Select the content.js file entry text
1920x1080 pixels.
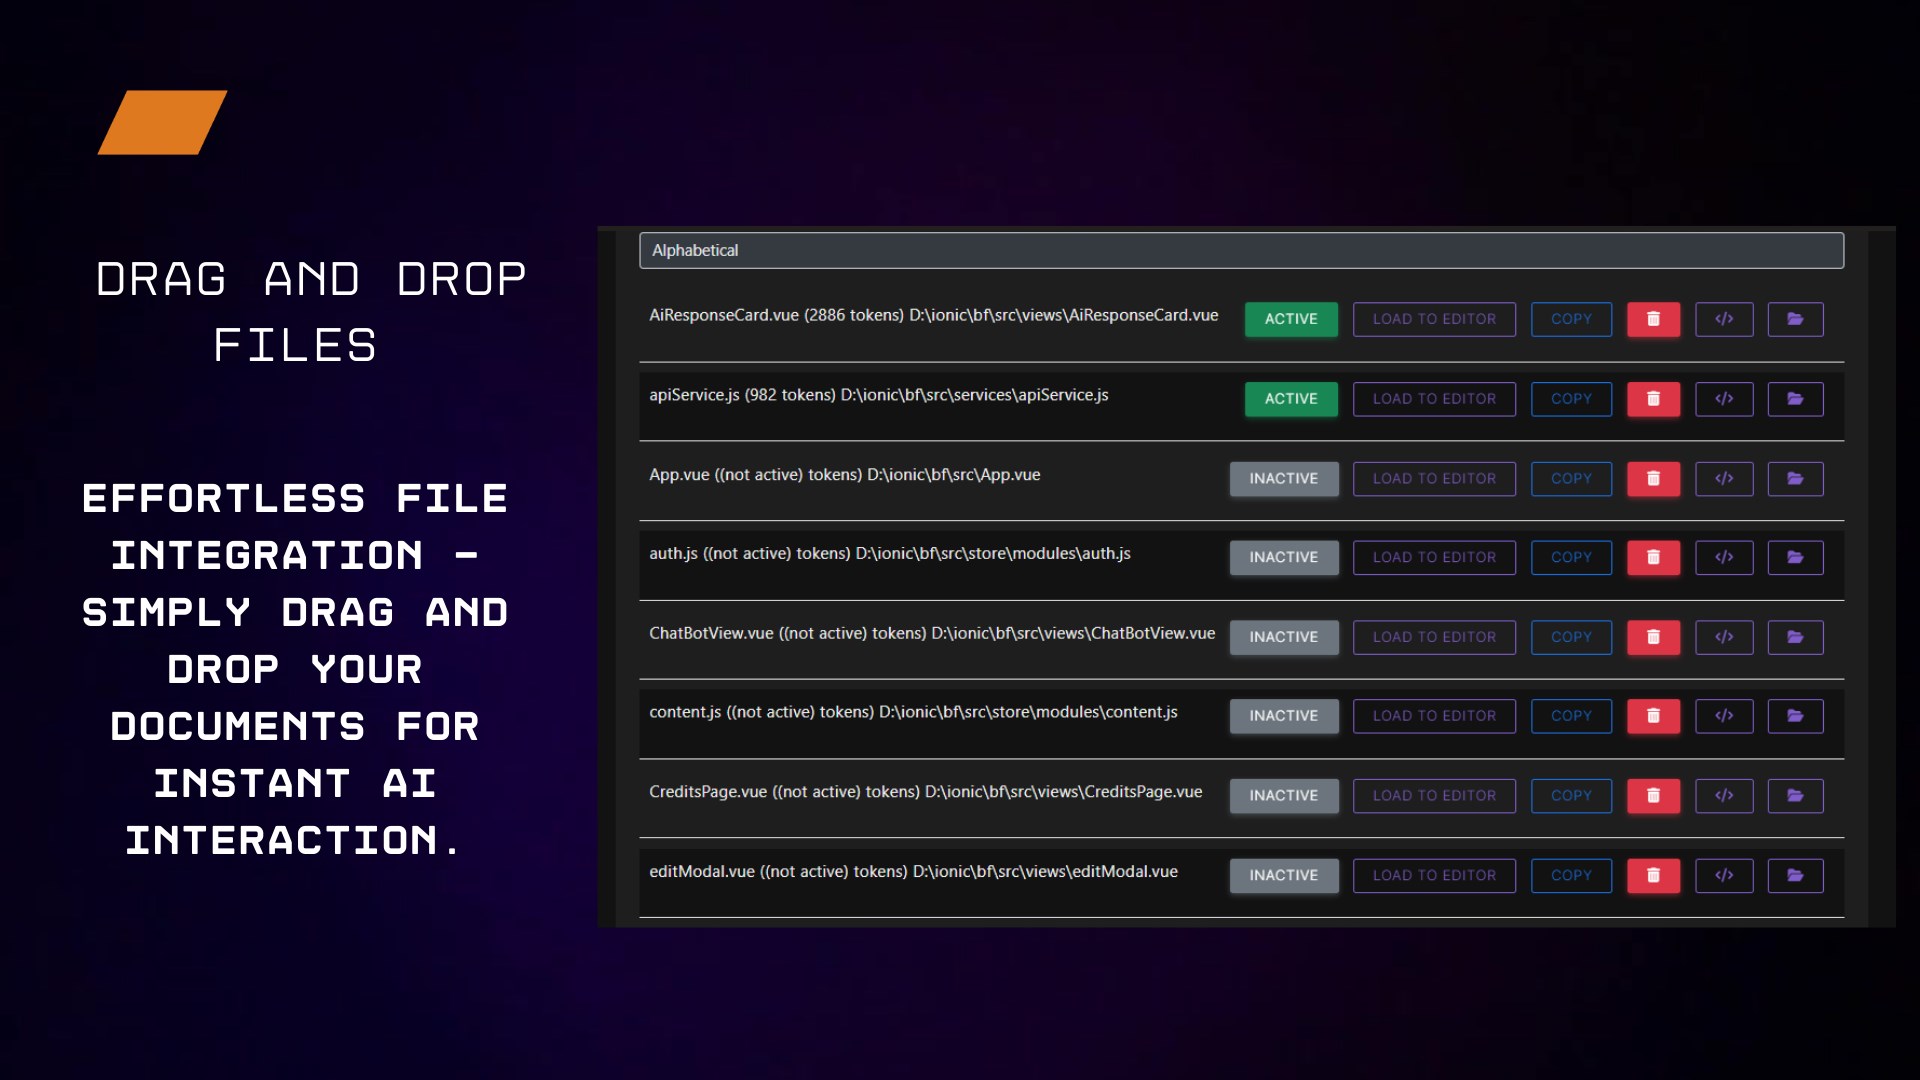pos(912,712)
